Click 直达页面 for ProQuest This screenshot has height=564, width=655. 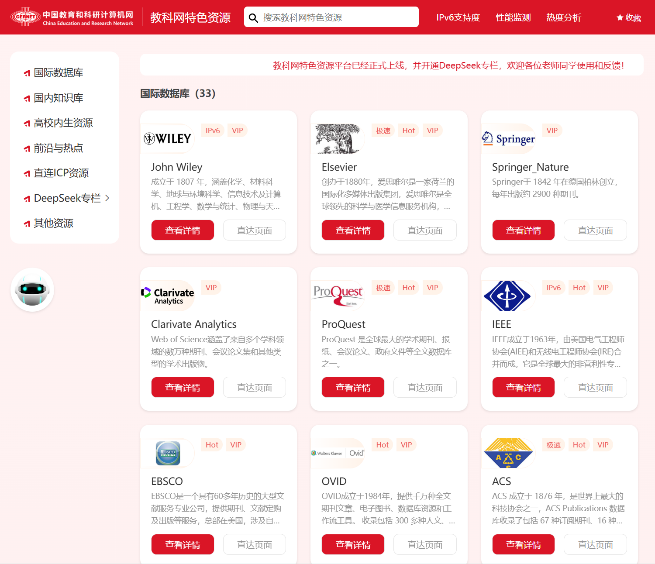(425, 387)
